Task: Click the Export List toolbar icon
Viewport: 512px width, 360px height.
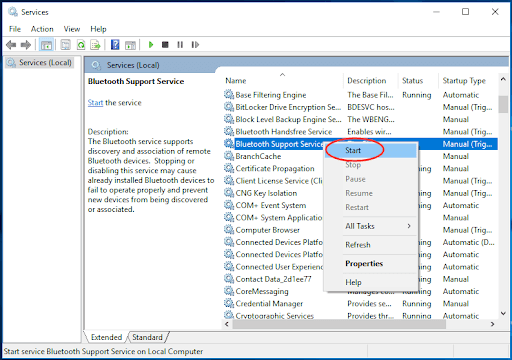Action: pos(95,45)
